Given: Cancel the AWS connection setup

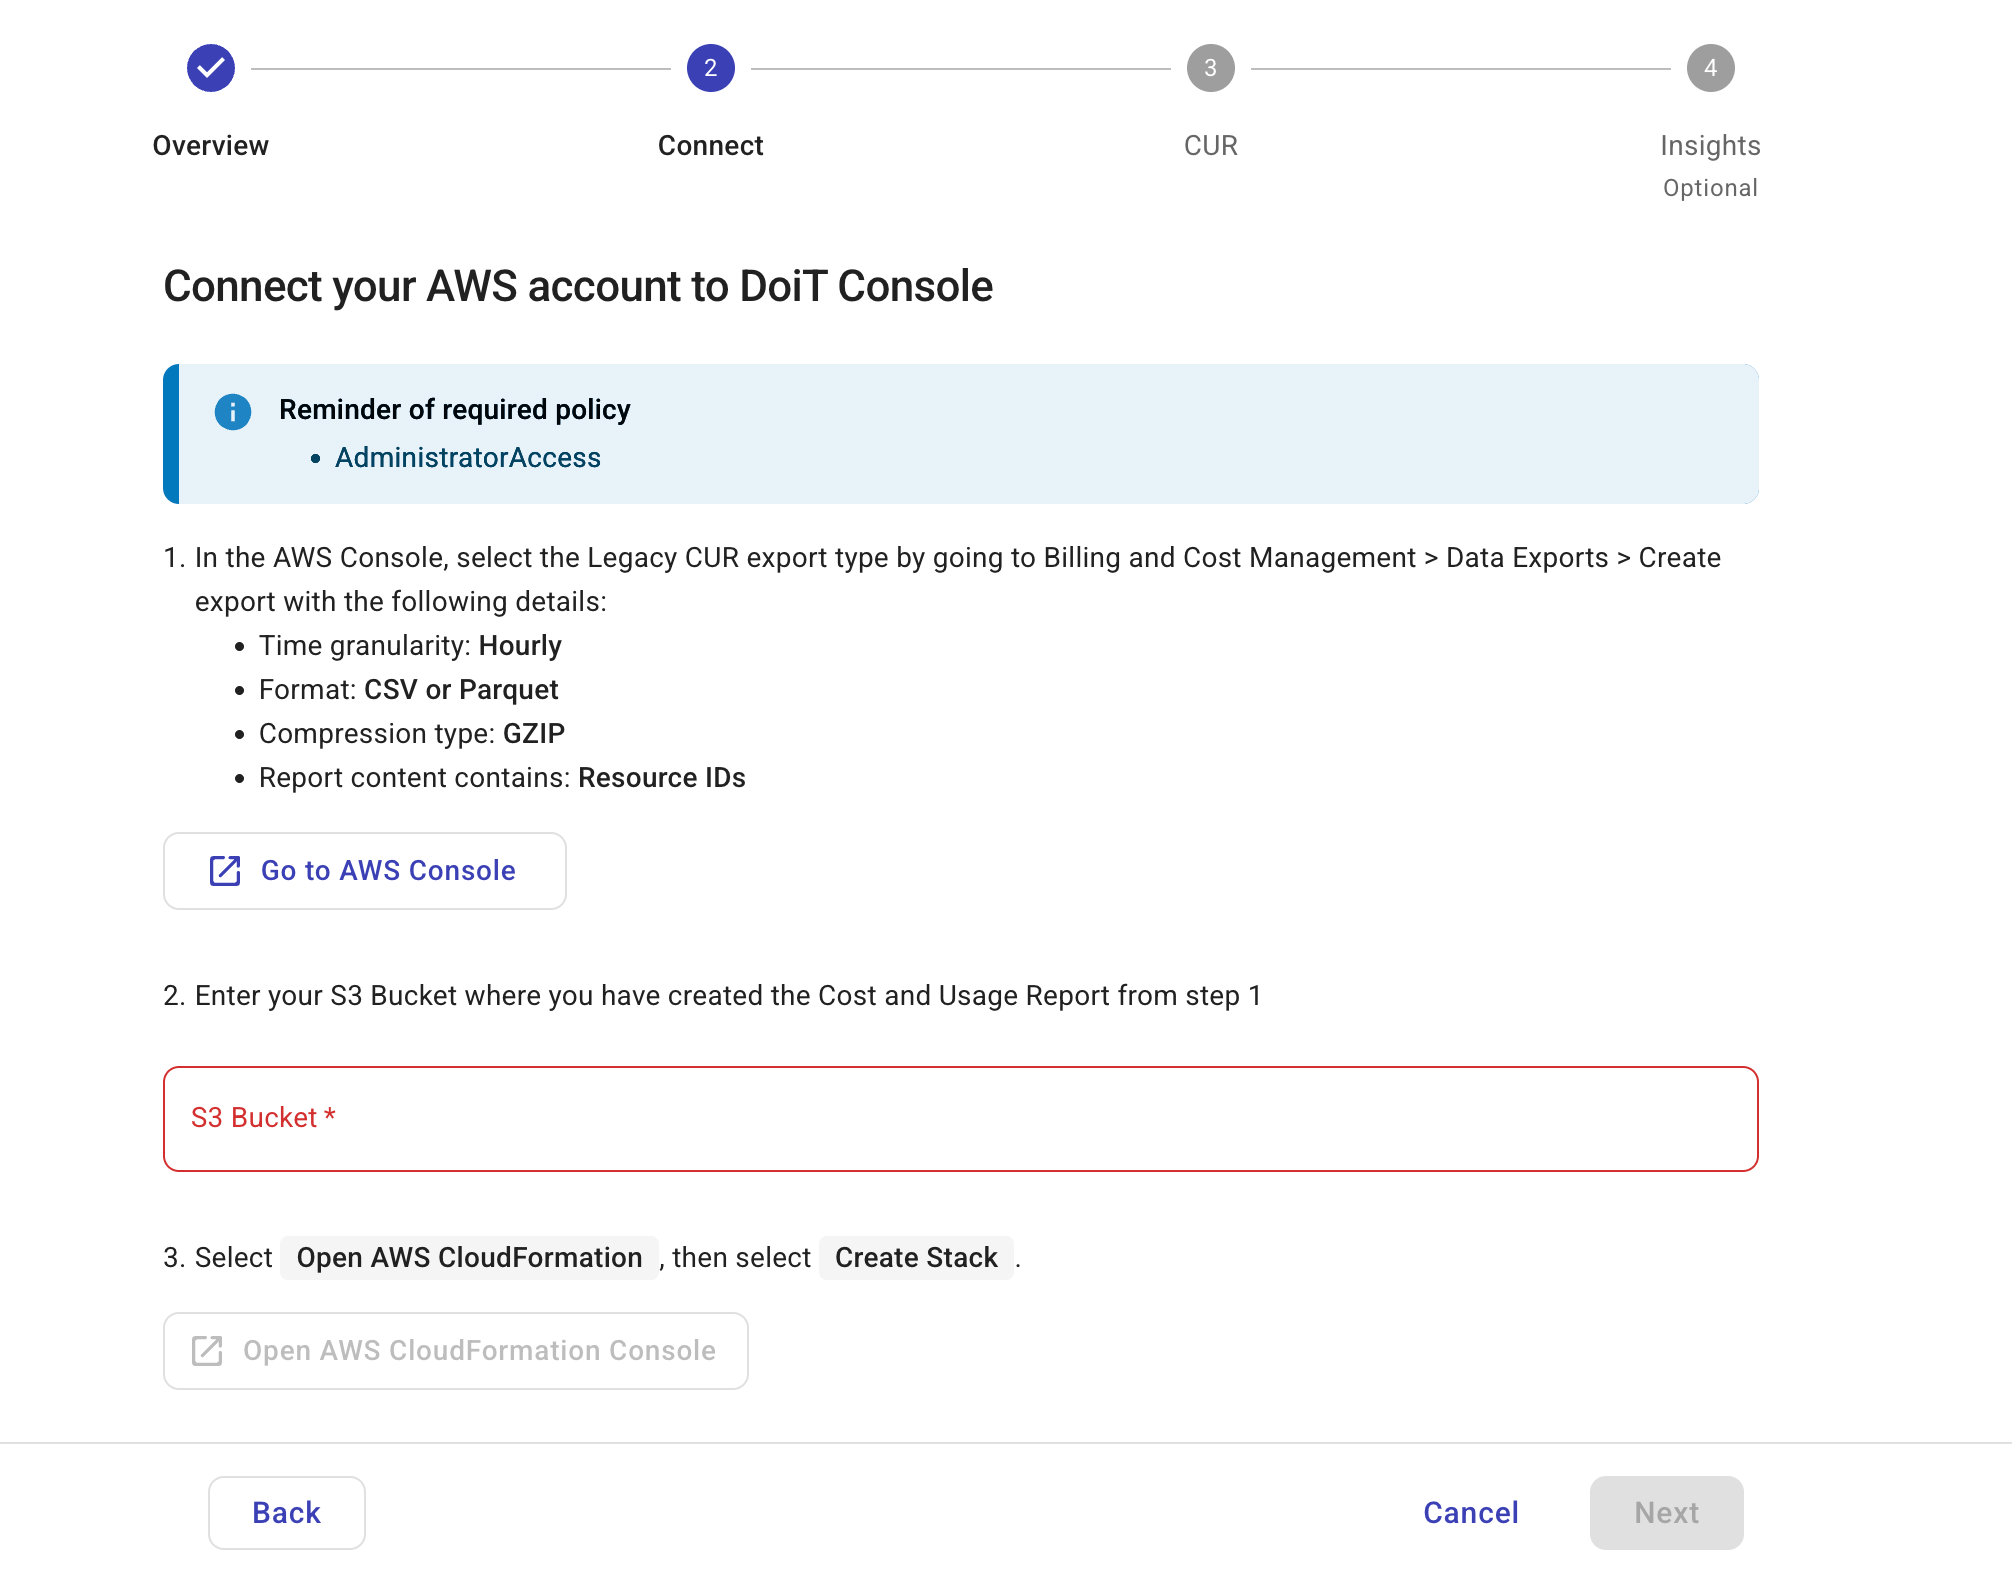Looking at the screenshot, I should click(1470, 1512).
